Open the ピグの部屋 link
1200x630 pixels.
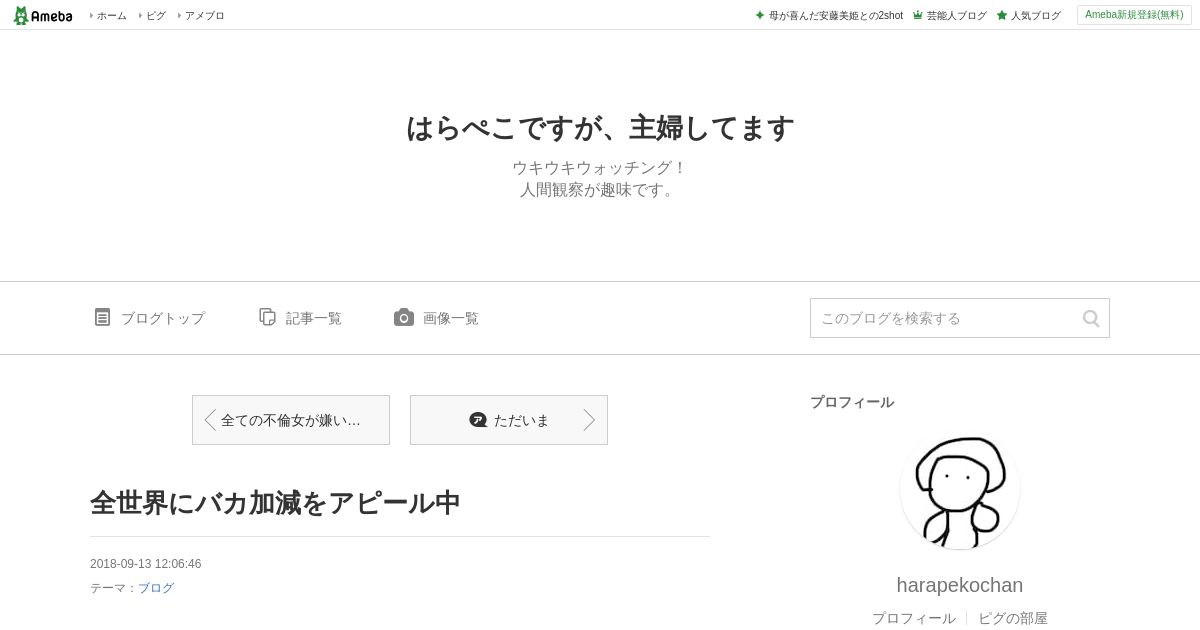pos(1013,618)
